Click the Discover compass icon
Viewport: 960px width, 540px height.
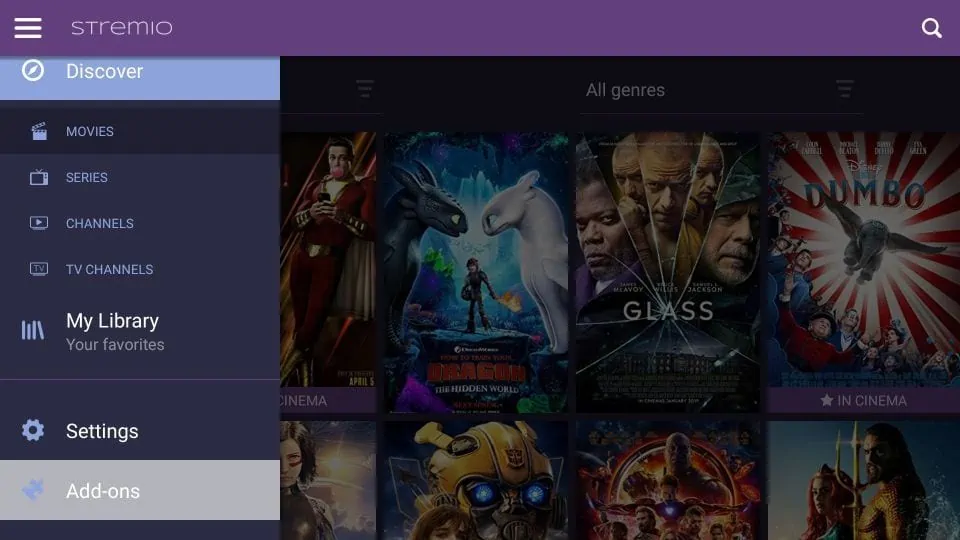33,70
